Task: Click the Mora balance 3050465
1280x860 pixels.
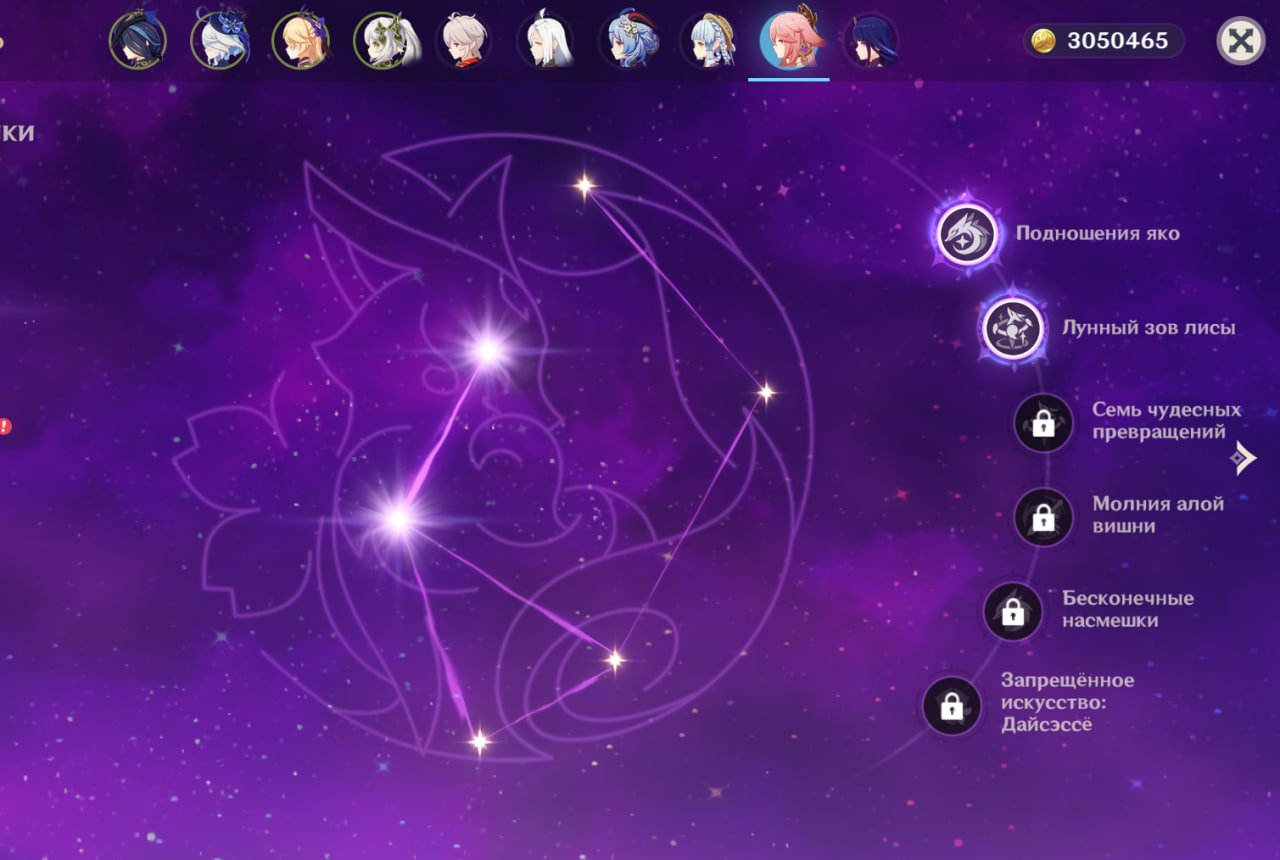Action: coord(1117,41)
